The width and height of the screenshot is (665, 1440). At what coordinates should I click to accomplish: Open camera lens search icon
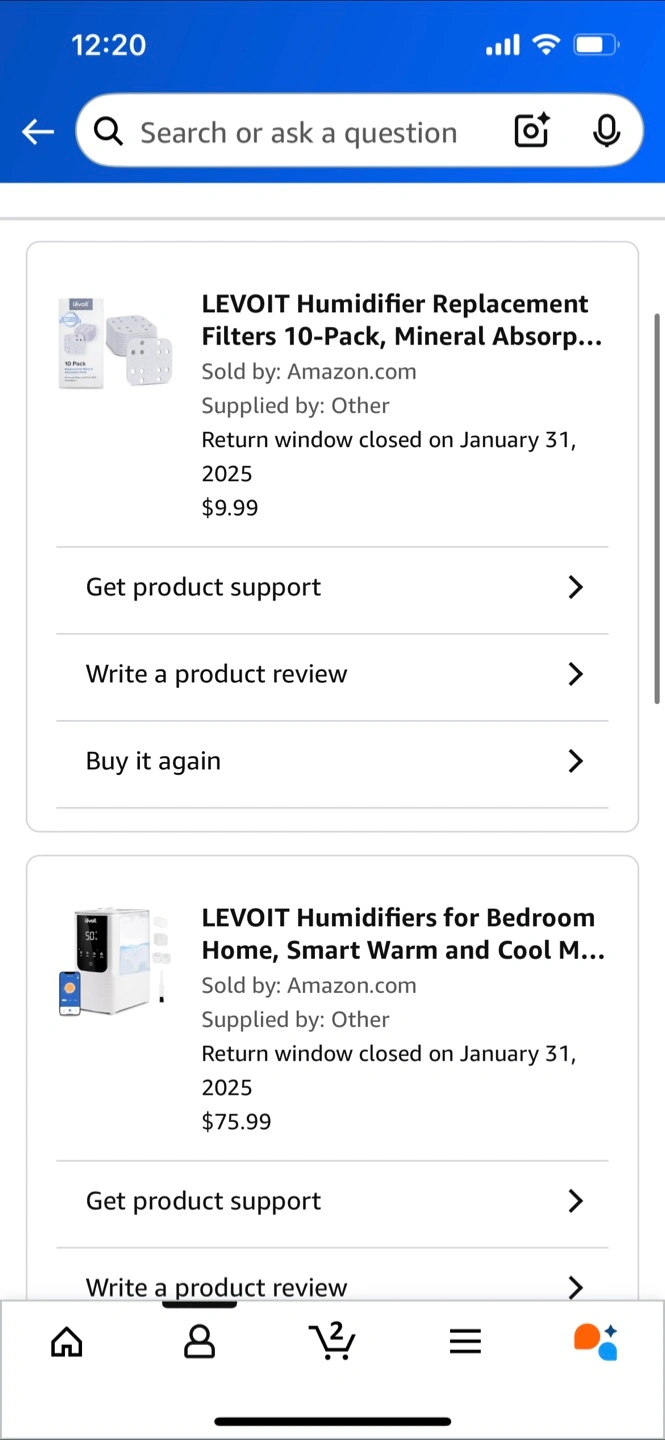click(x=532, y=131)
